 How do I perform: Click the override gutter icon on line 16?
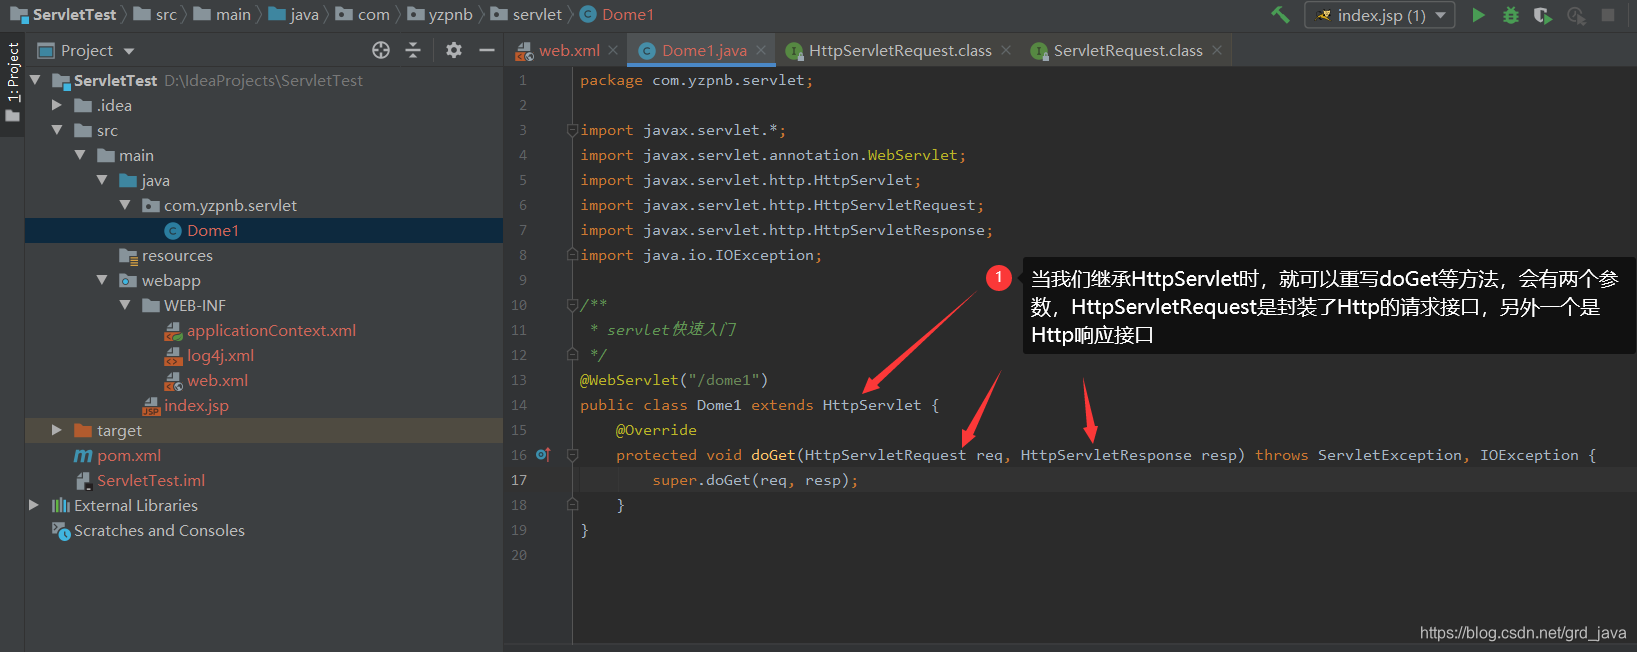(x=543, y=455)
